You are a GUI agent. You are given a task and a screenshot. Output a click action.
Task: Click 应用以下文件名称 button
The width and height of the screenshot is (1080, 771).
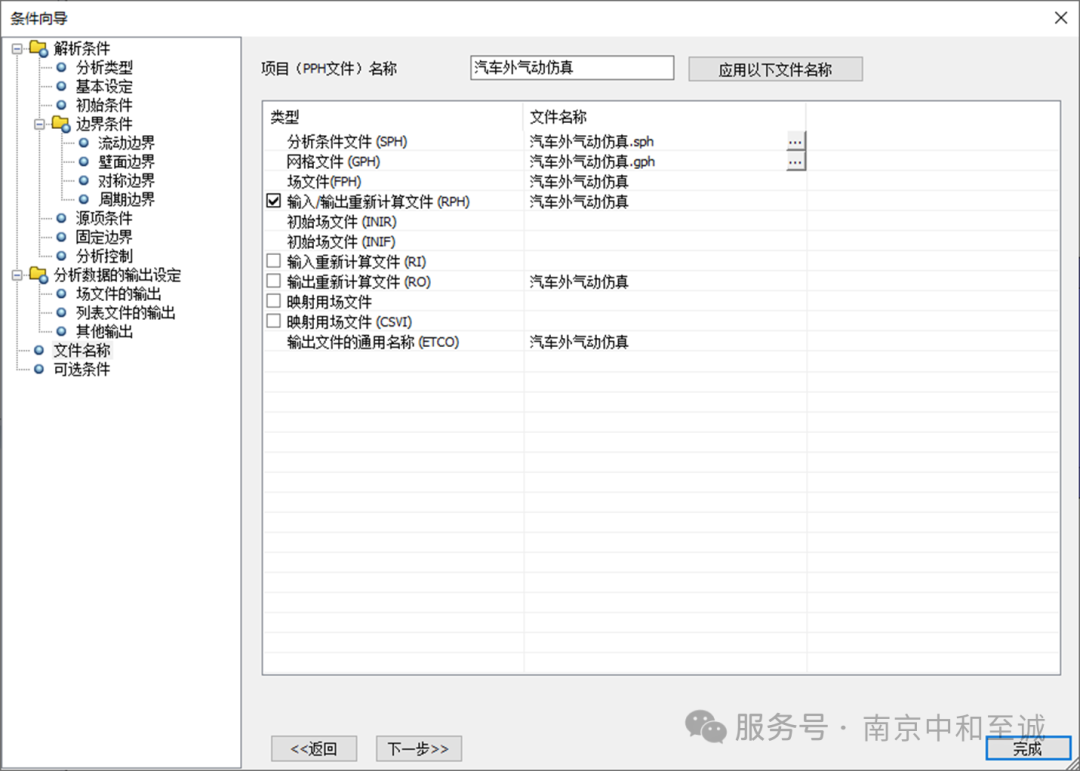(x=776, y=69)
